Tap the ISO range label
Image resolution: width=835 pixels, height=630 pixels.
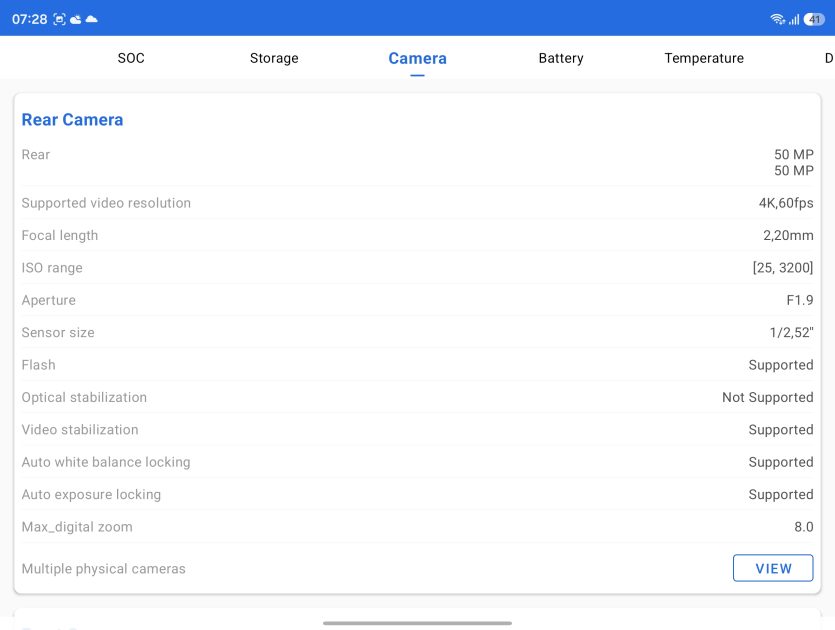52,268
